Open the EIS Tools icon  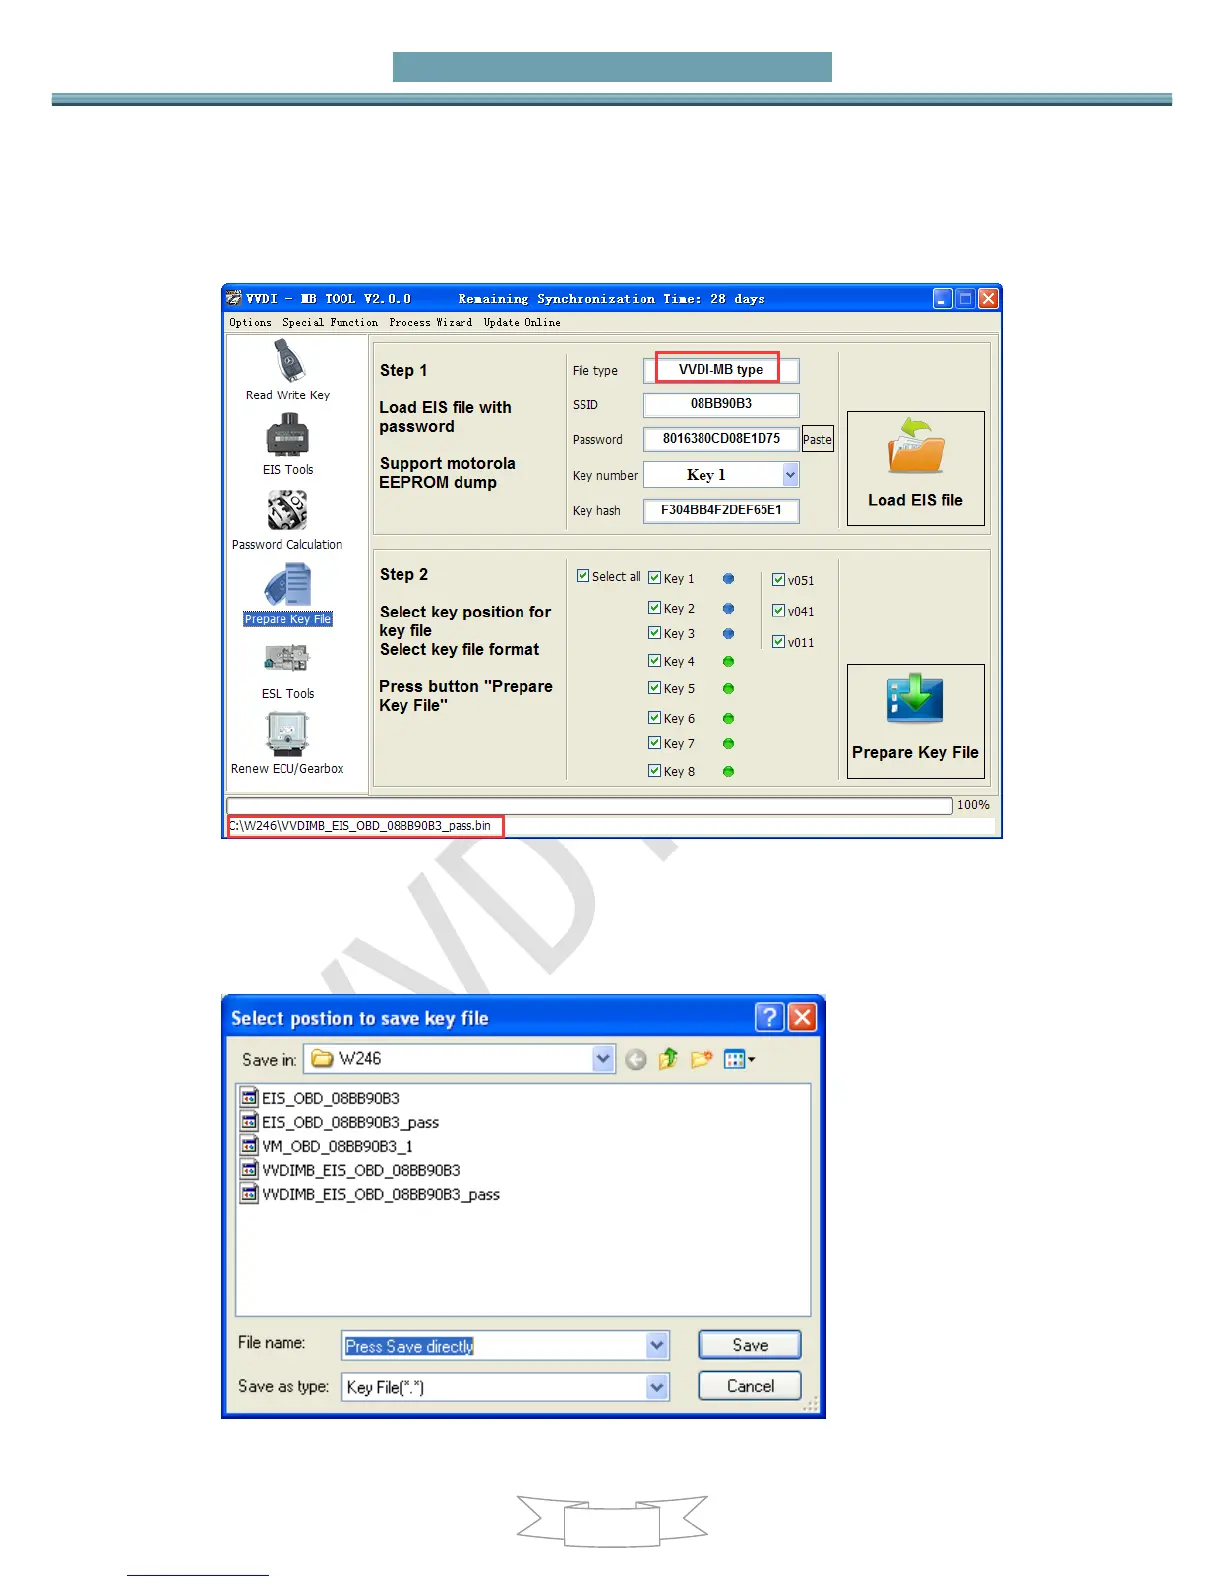tap(287, 436)
